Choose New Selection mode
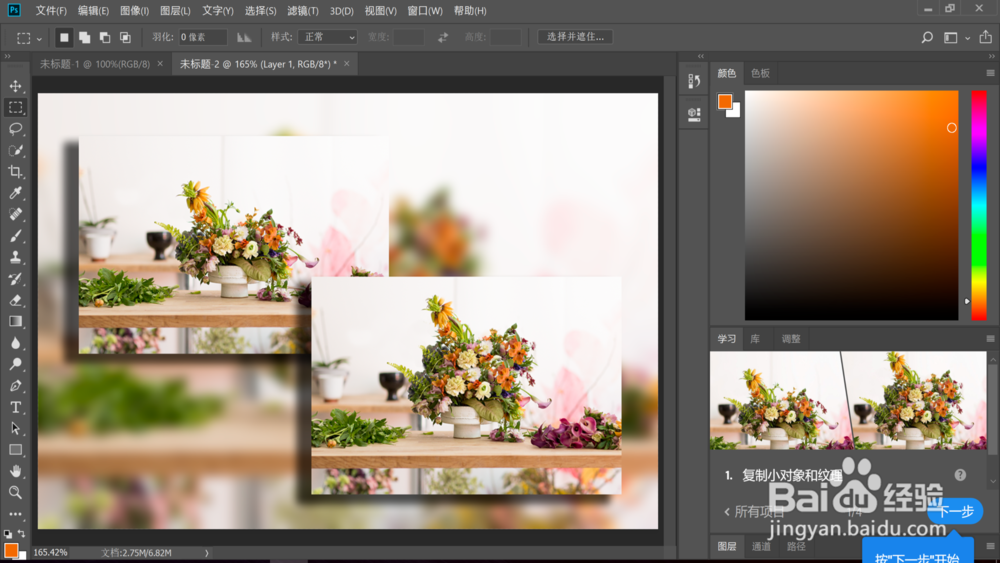Viewport: 1000px width, 563px height. tap(64, 38)
